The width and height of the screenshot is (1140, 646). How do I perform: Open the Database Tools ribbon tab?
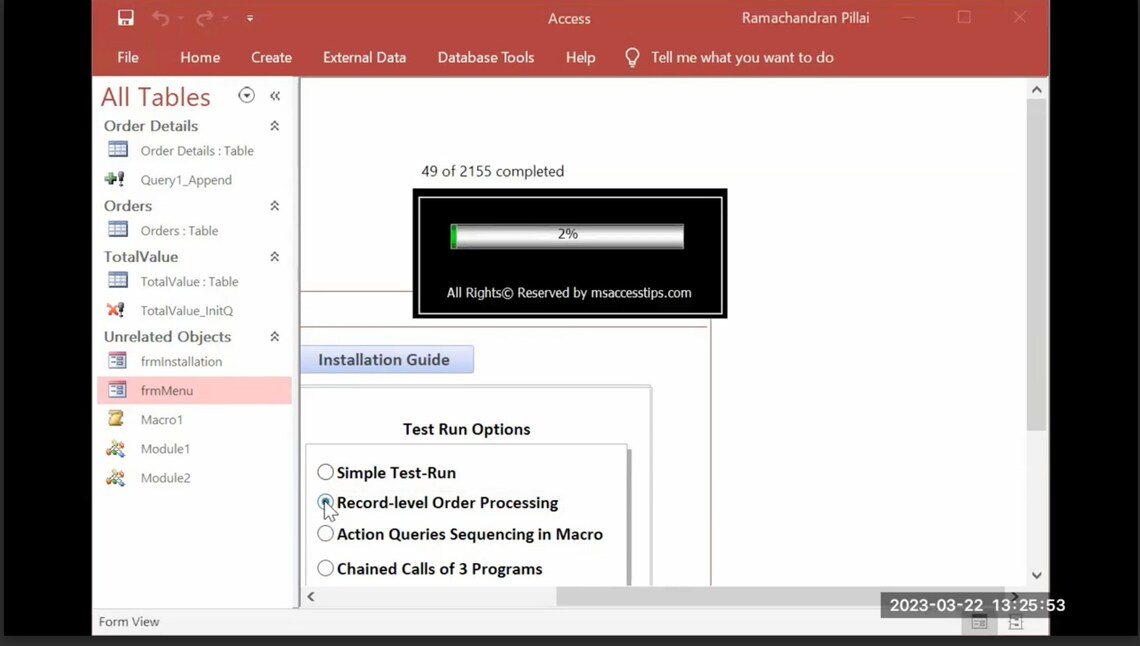tap(485, 57)
